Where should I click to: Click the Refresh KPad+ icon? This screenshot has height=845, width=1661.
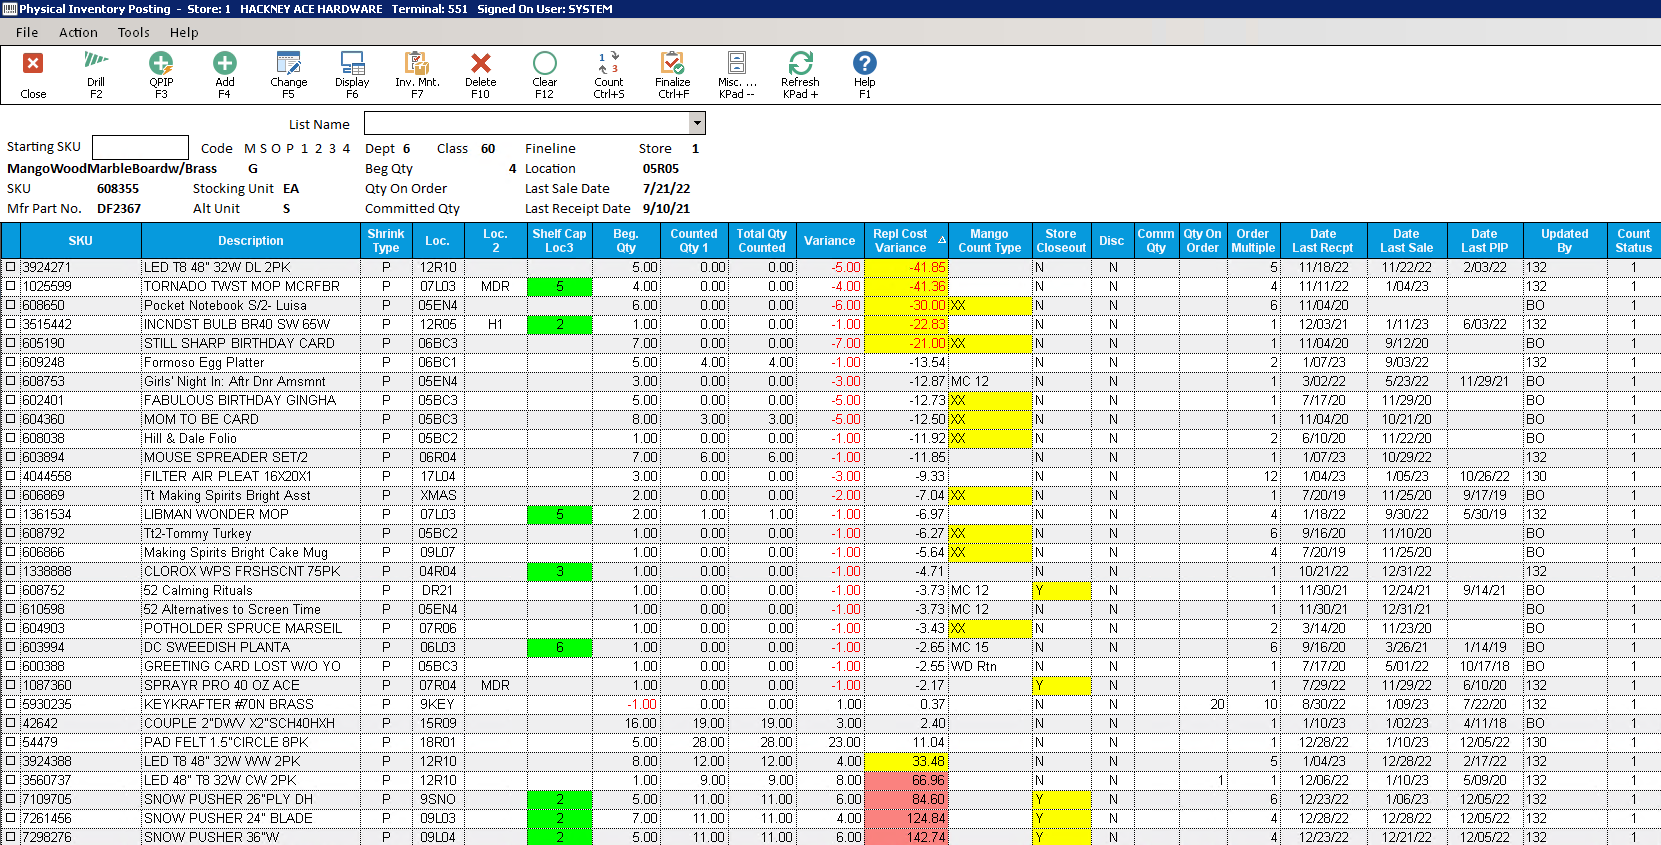click(x=800, y=75)
